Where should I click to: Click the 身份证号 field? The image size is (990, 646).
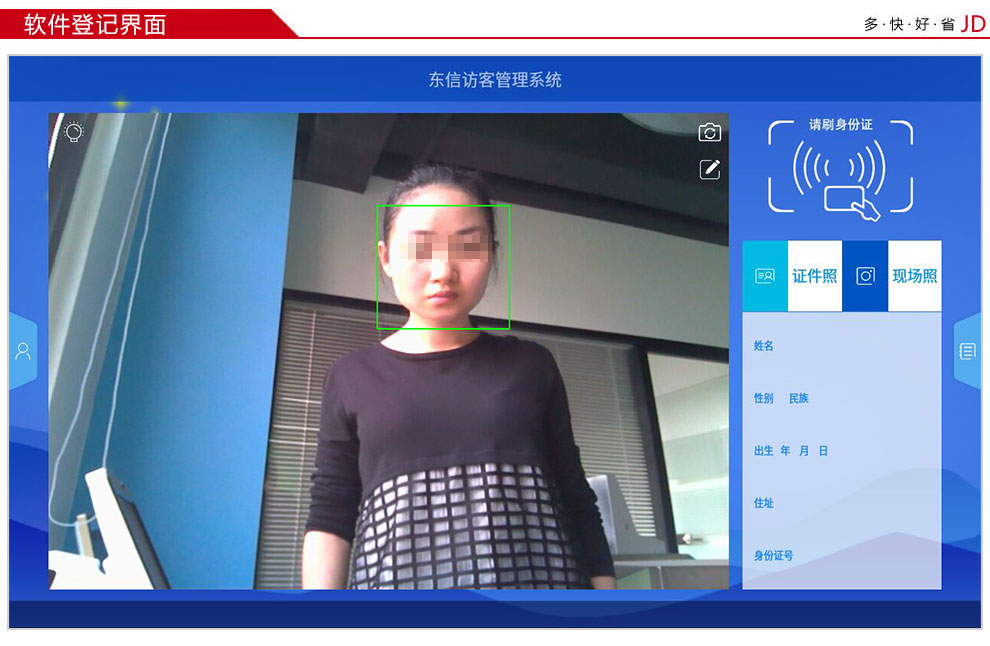[773, 555]
